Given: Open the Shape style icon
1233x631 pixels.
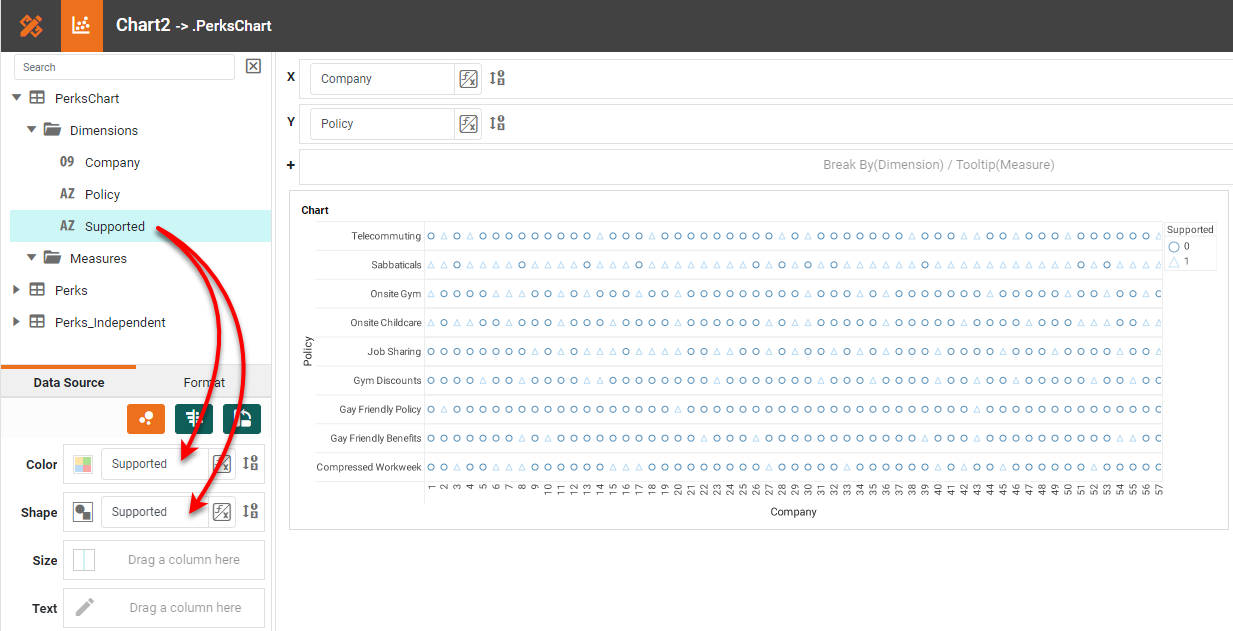Looking at the screenshot, I should click(x=83, y=512).
